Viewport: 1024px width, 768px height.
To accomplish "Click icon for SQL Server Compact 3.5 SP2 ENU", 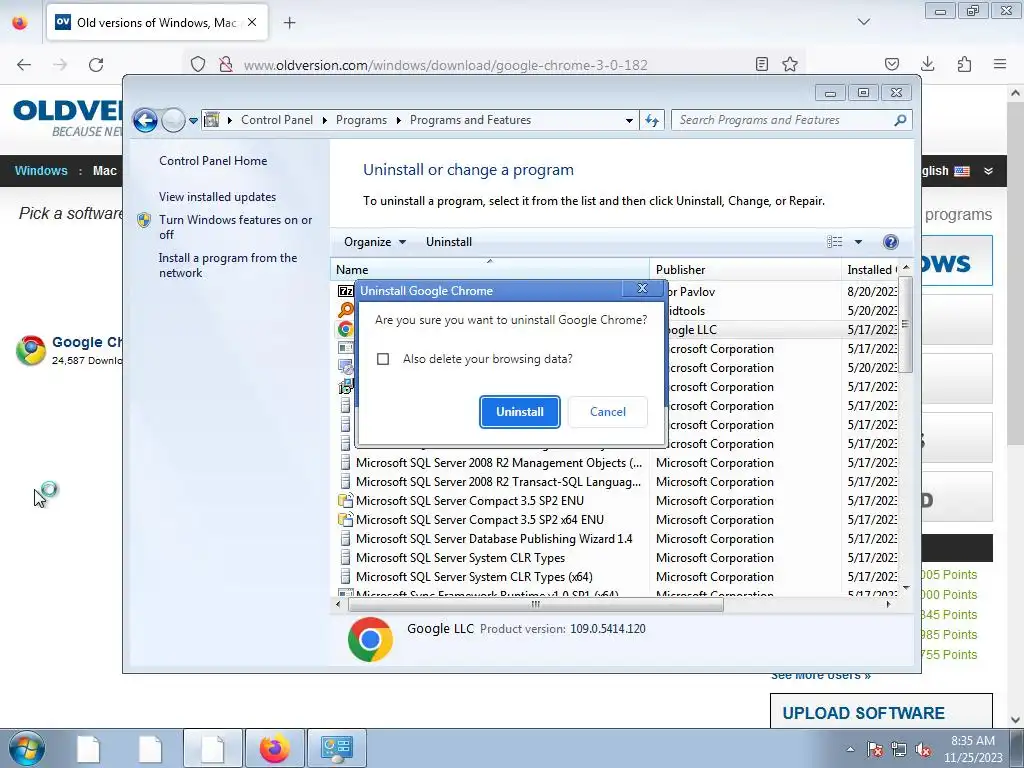I will (345, 501).
